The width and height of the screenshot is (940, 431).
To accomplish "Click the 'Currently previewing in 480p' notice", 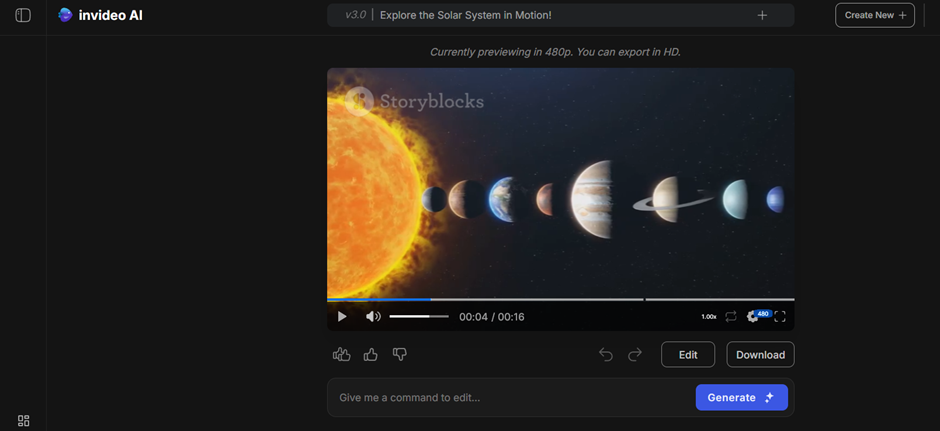I will pos(555,52).
